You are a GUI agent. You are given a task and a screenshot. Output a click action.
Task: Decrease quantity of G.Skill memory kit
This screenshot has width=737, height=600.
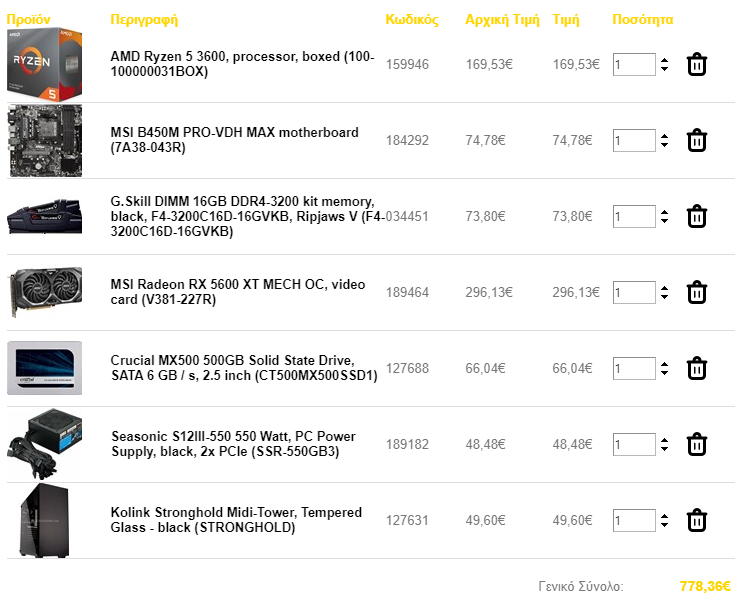pyautogui.click(x=664, y=221)
